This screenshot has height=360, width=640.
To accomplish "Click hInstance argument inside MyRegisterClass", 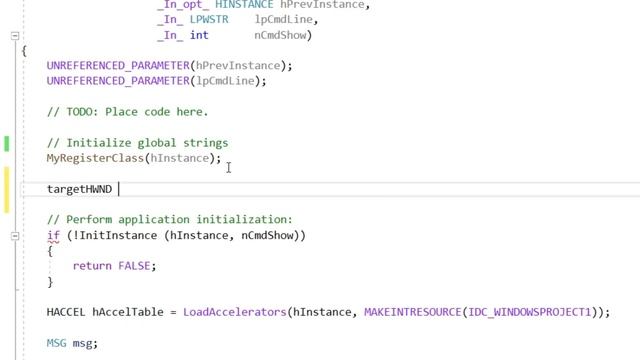I will 180,158.
